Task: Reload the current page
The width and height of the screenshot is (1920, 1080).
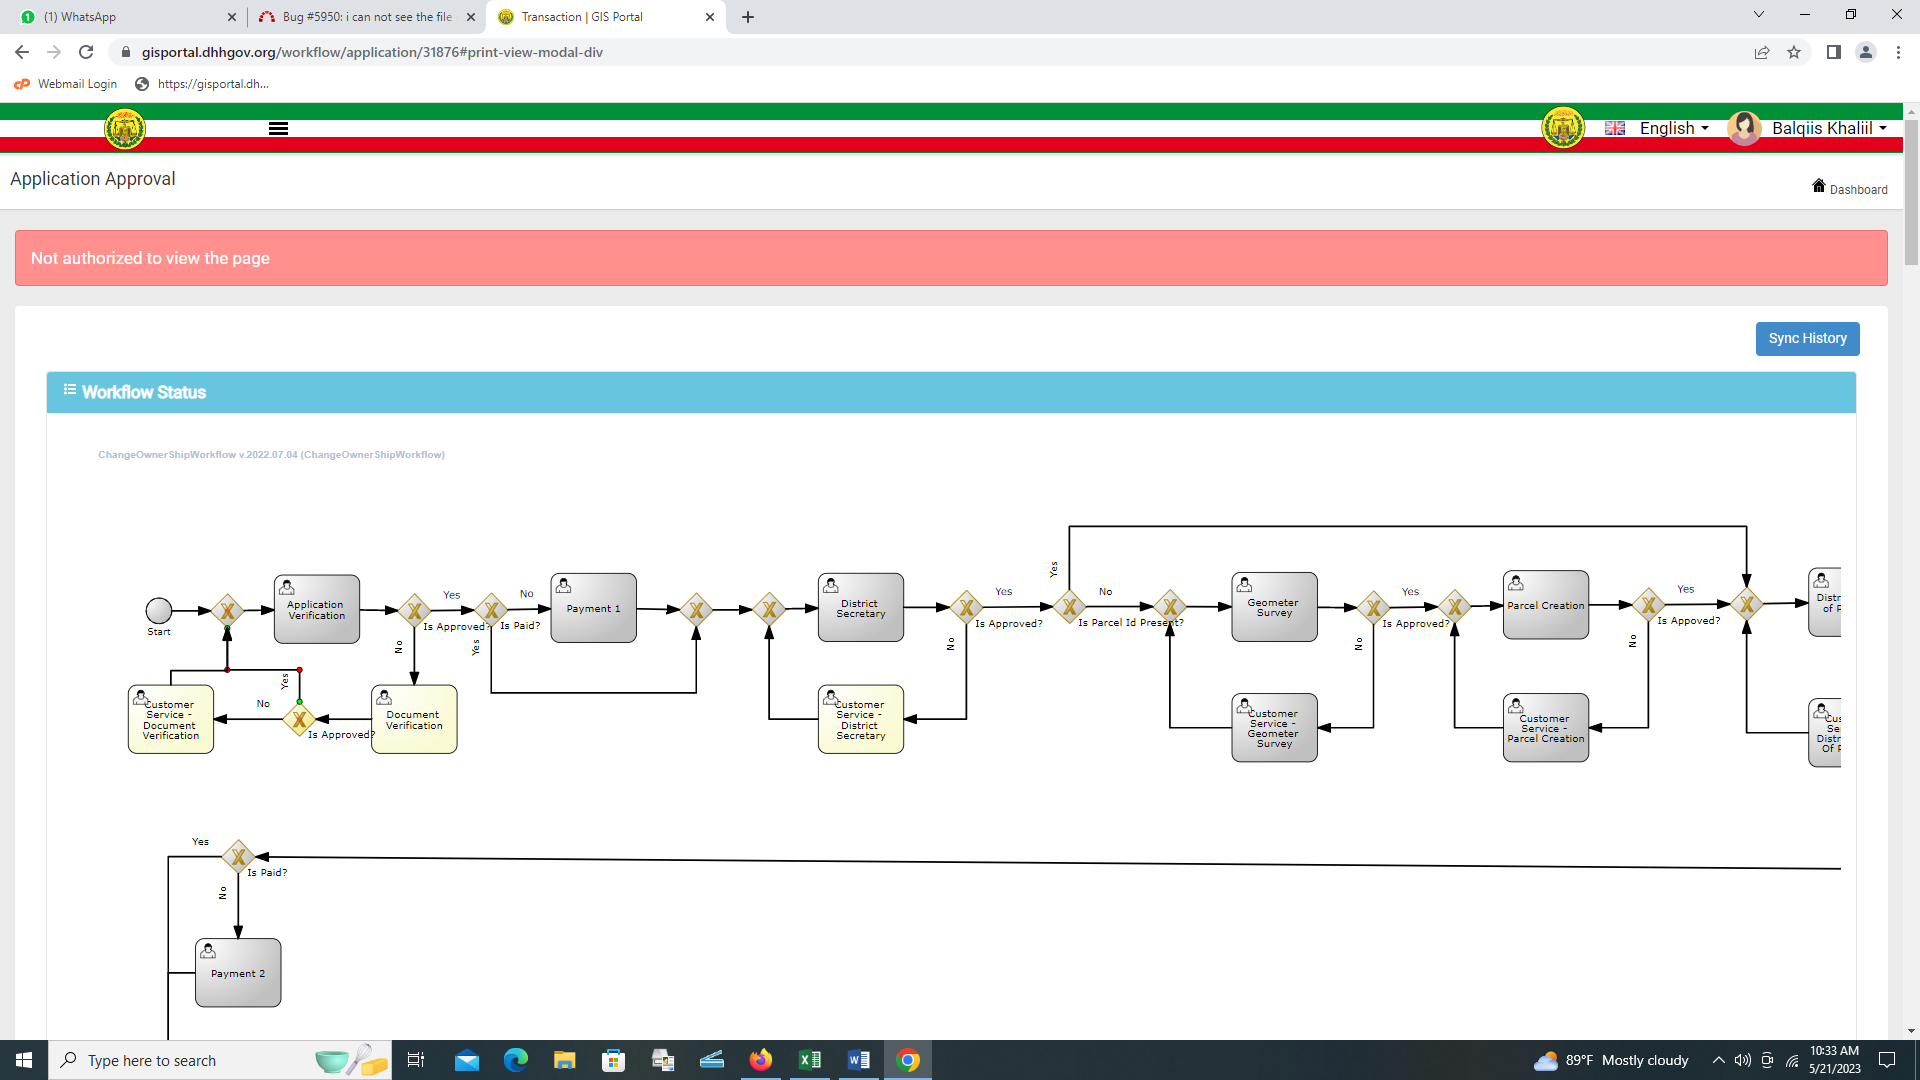Action: tap(86, 52)
